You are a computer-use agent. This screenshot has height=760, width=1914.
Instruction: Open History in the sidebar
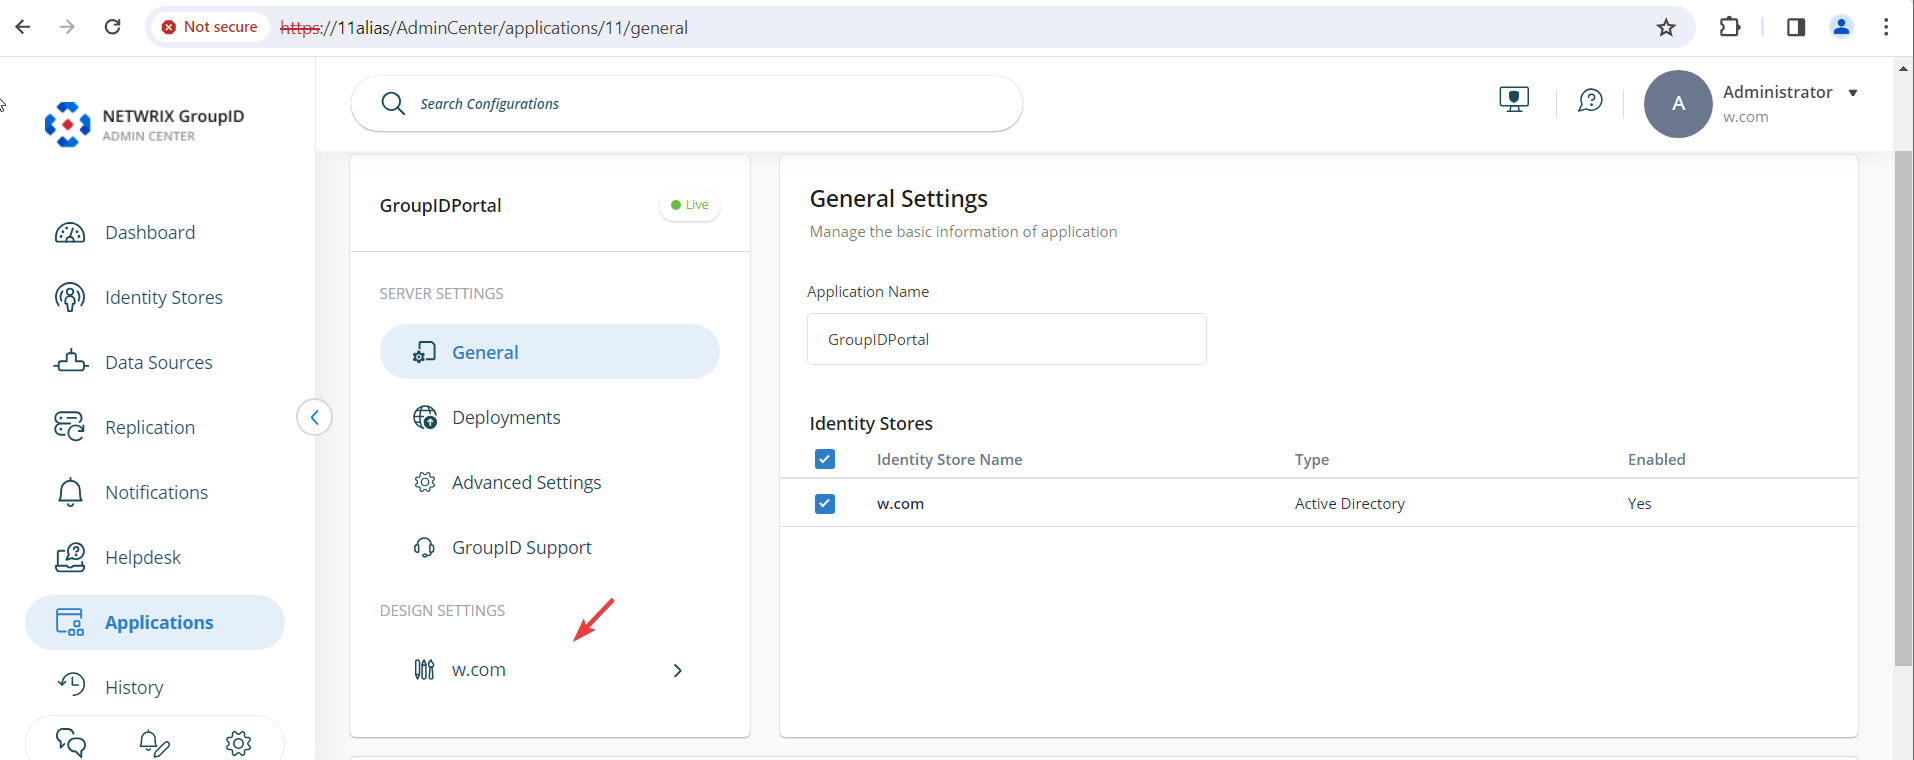pyautogui.click(x=155, y=688)
